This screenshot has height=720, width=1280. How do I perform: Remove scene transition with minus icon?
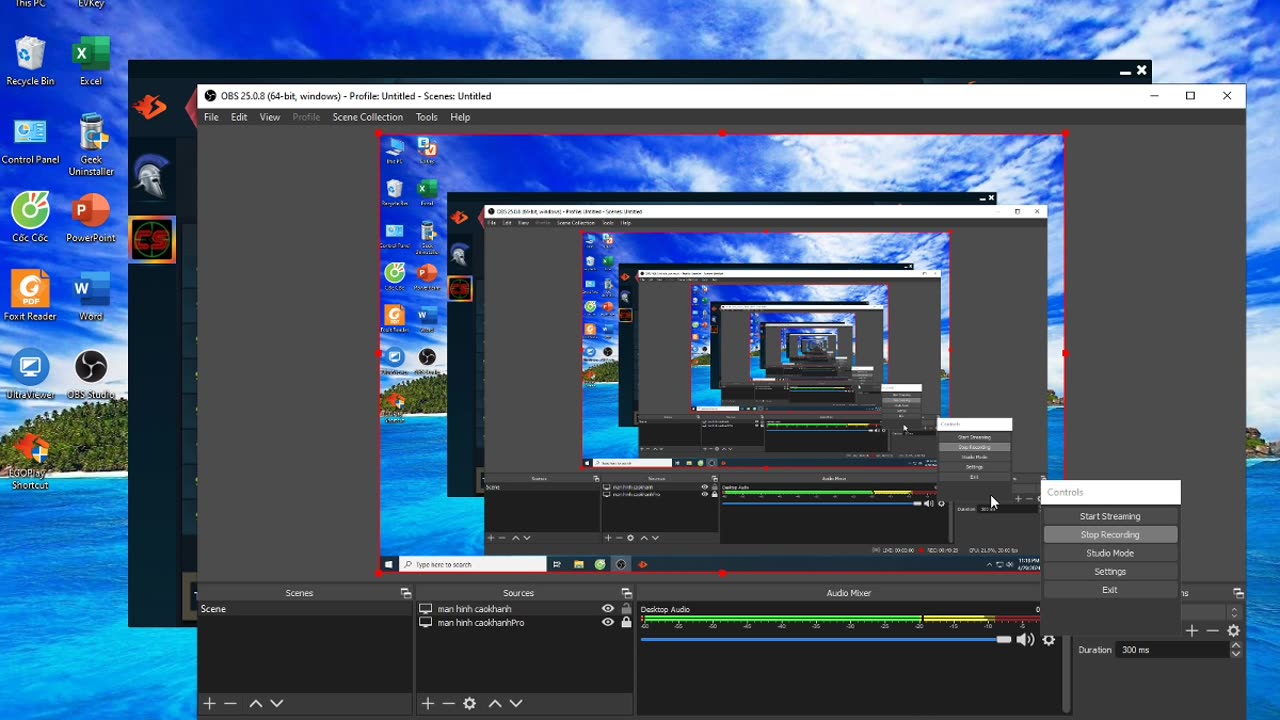tap(1212, 631)
